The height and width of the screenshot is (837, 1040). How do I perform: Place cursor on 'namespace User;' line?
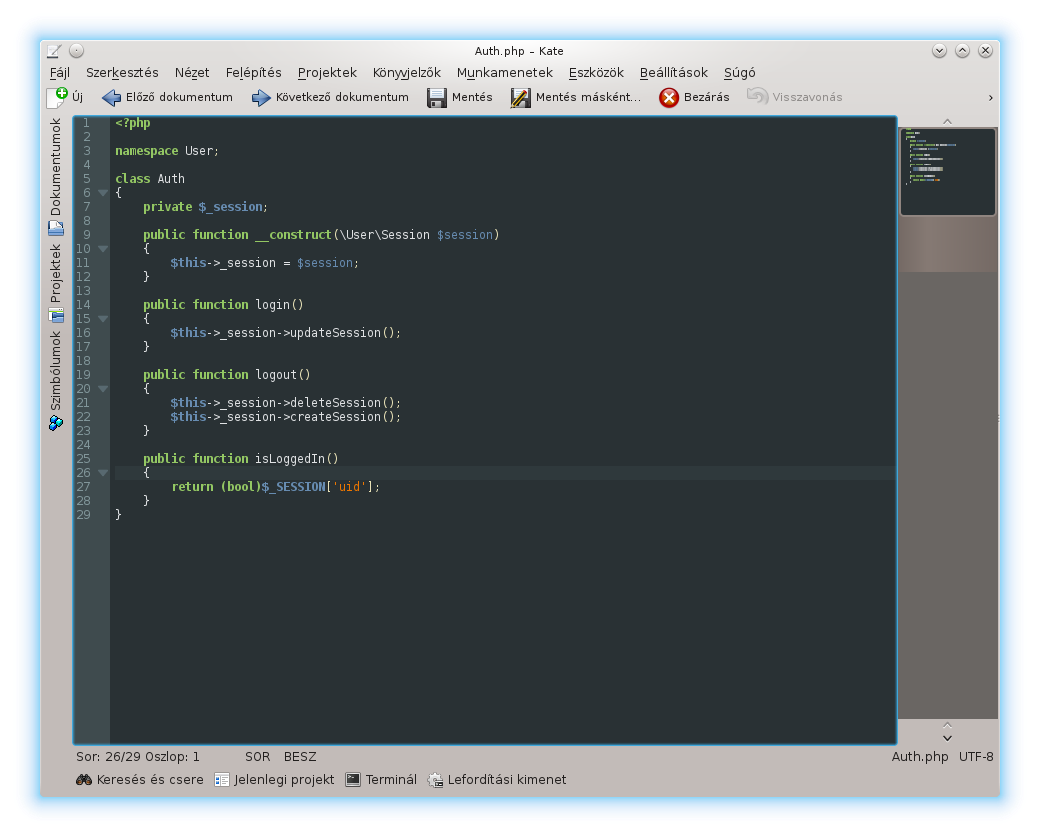(x=166, y=151)
